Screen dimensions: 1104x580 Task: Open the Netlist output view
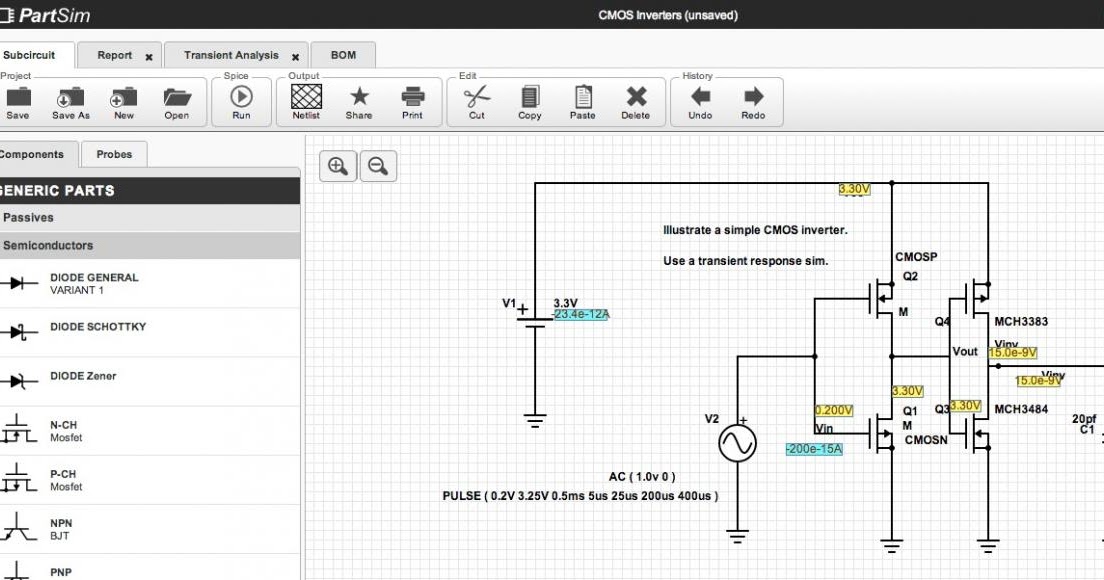[x=304, y=98]
